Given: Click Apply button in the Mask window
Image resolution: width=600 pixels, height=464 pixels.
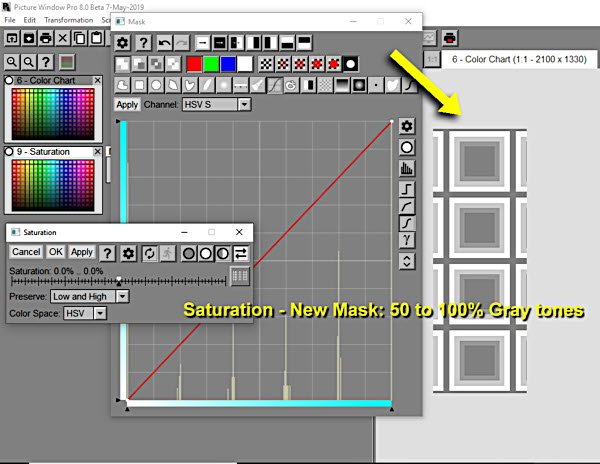Looking at the screenshot, I should [x=127, y=104].
